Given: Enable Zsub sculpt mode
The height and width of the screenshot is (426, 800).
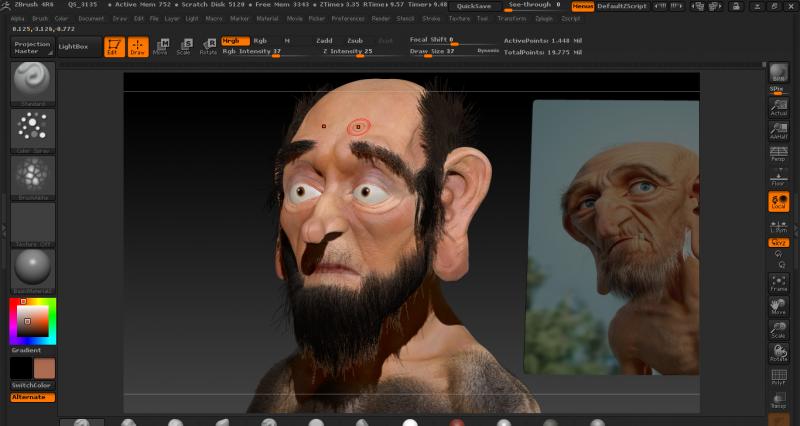Looking at the screenshot, I should [x=355, y=41].
